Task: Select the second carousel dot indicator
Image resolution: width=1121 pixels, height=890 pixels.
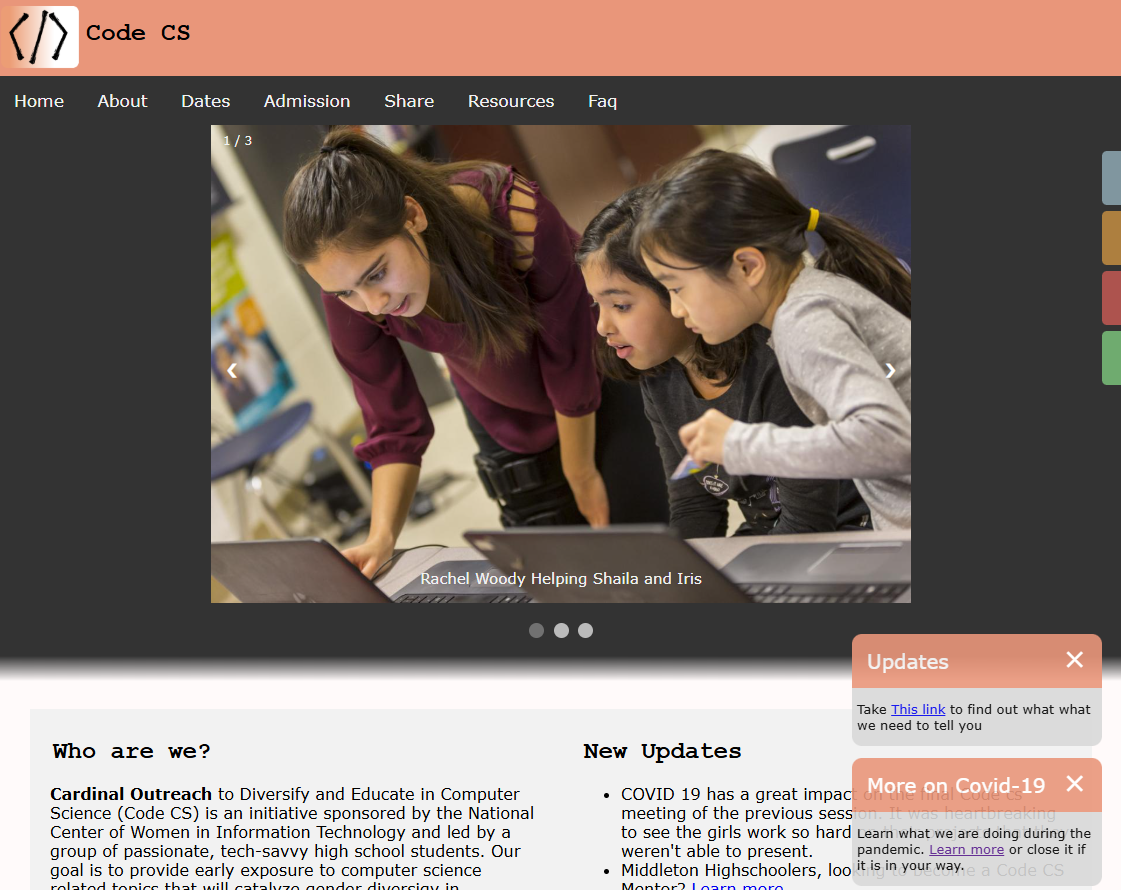Action: (561, 630)
